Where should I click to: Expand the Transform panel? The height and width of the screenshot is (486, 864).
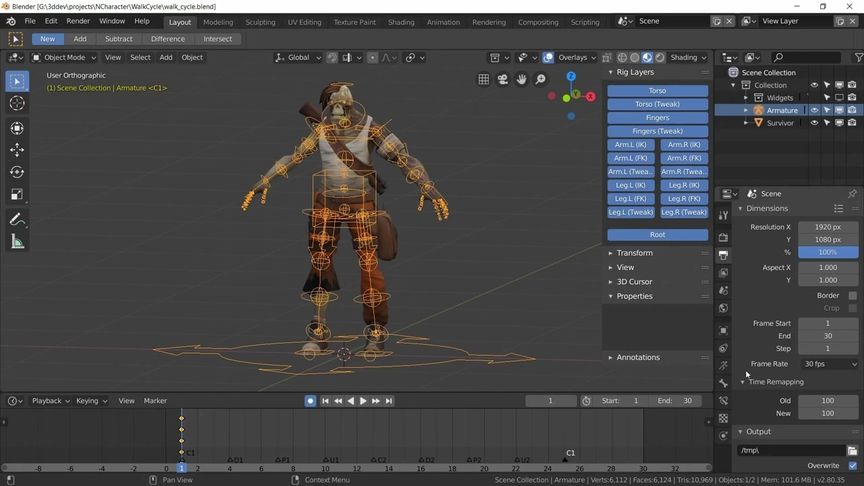(x=634, y=253)
